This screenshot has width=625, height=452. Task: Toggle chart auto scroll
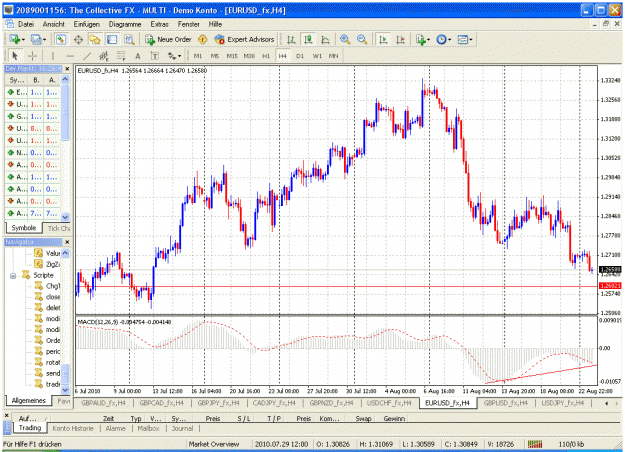click(x=383, y=39)
